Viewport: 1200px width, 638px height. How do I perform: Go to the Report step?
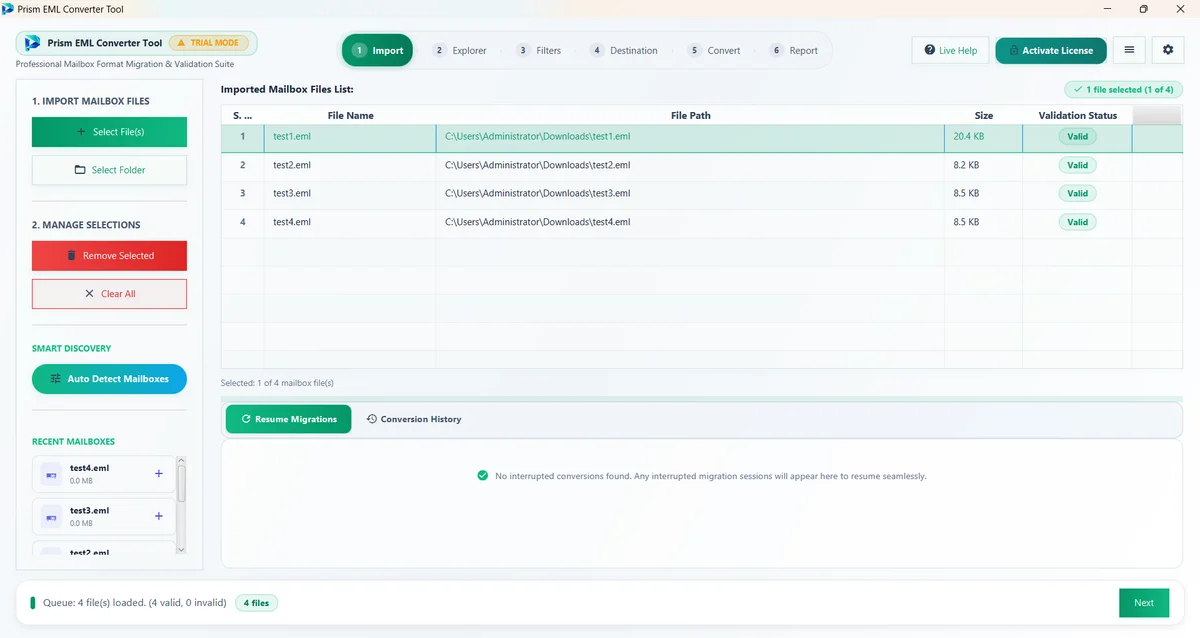(x=794, y=50)
